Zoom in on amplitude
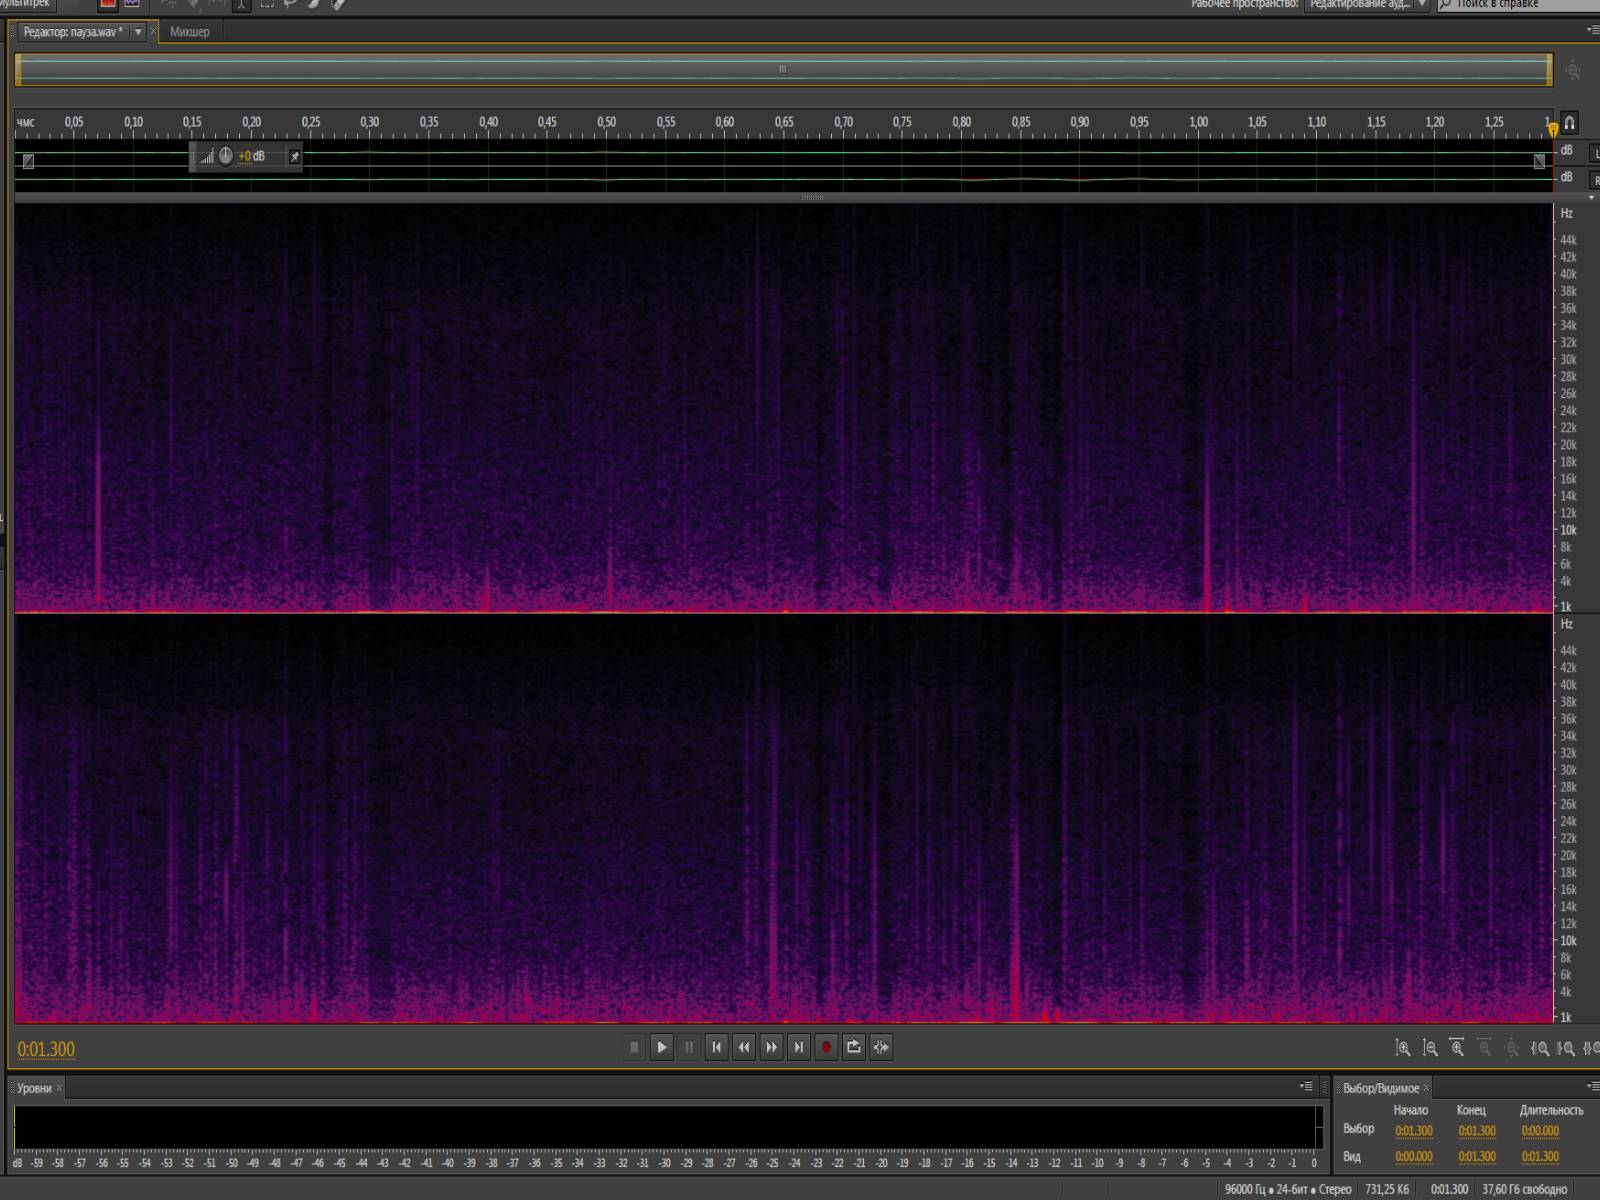This screenshot has width=1600, height=1200. tap(1403, 1048)
